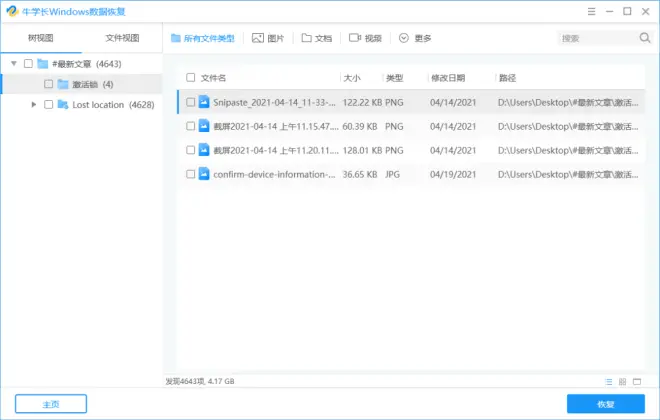Focus the 搜索 search input field

(598, 38)
